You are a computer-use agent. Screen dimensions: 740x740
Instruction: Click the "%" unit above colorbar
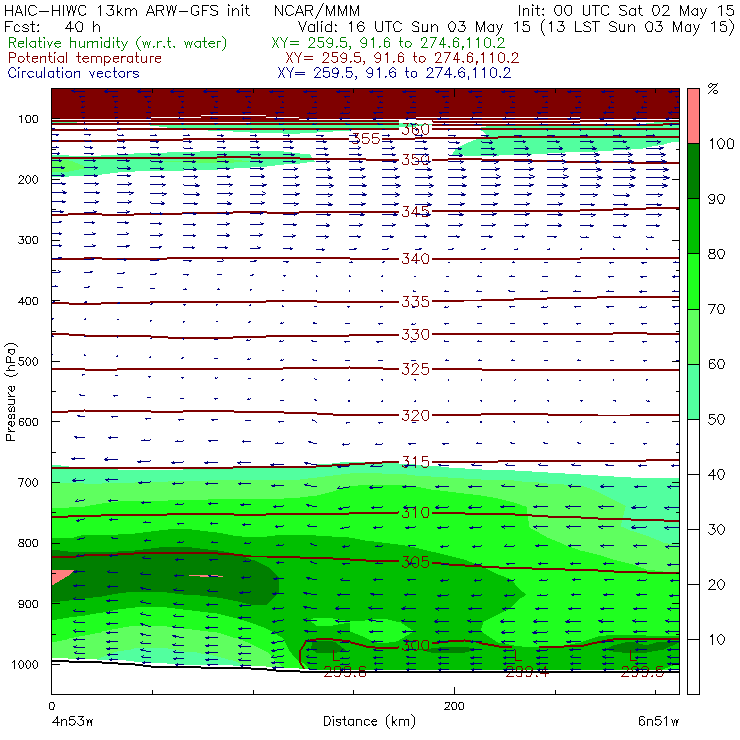(x=713, y=89)
